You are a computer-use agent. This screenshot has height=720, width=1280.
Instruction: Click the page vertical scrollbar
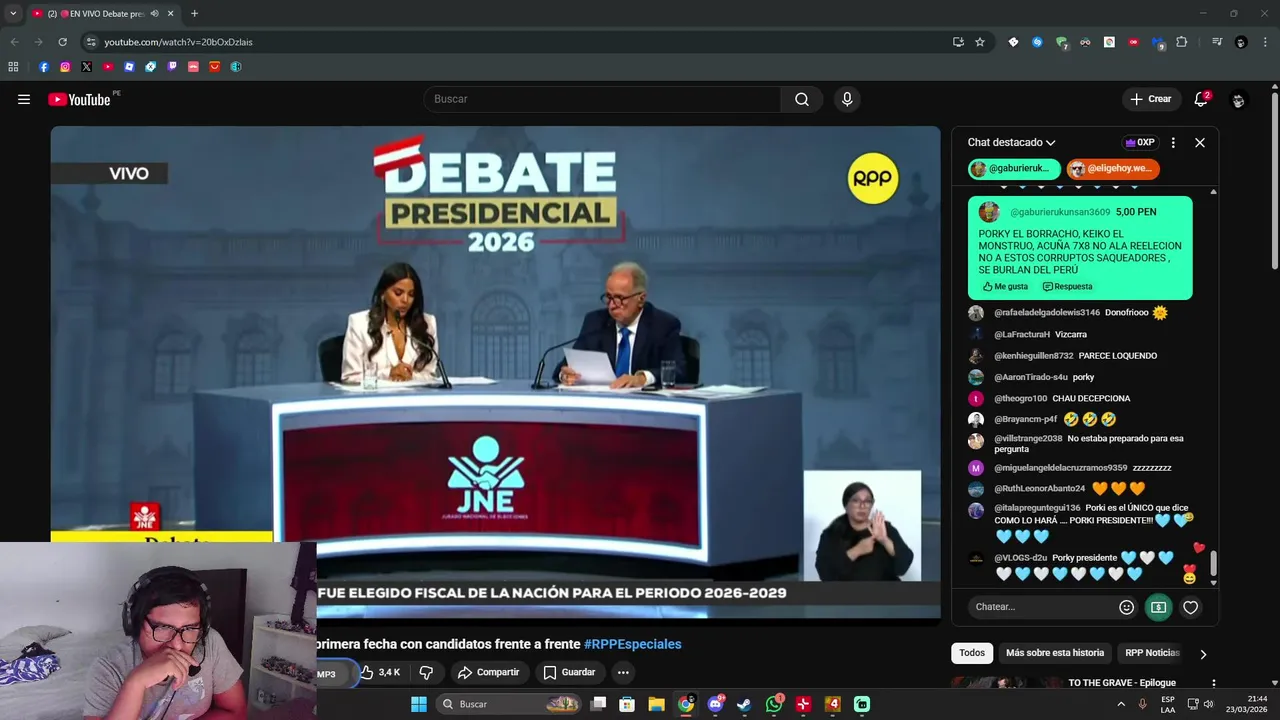click(1274, 180)
